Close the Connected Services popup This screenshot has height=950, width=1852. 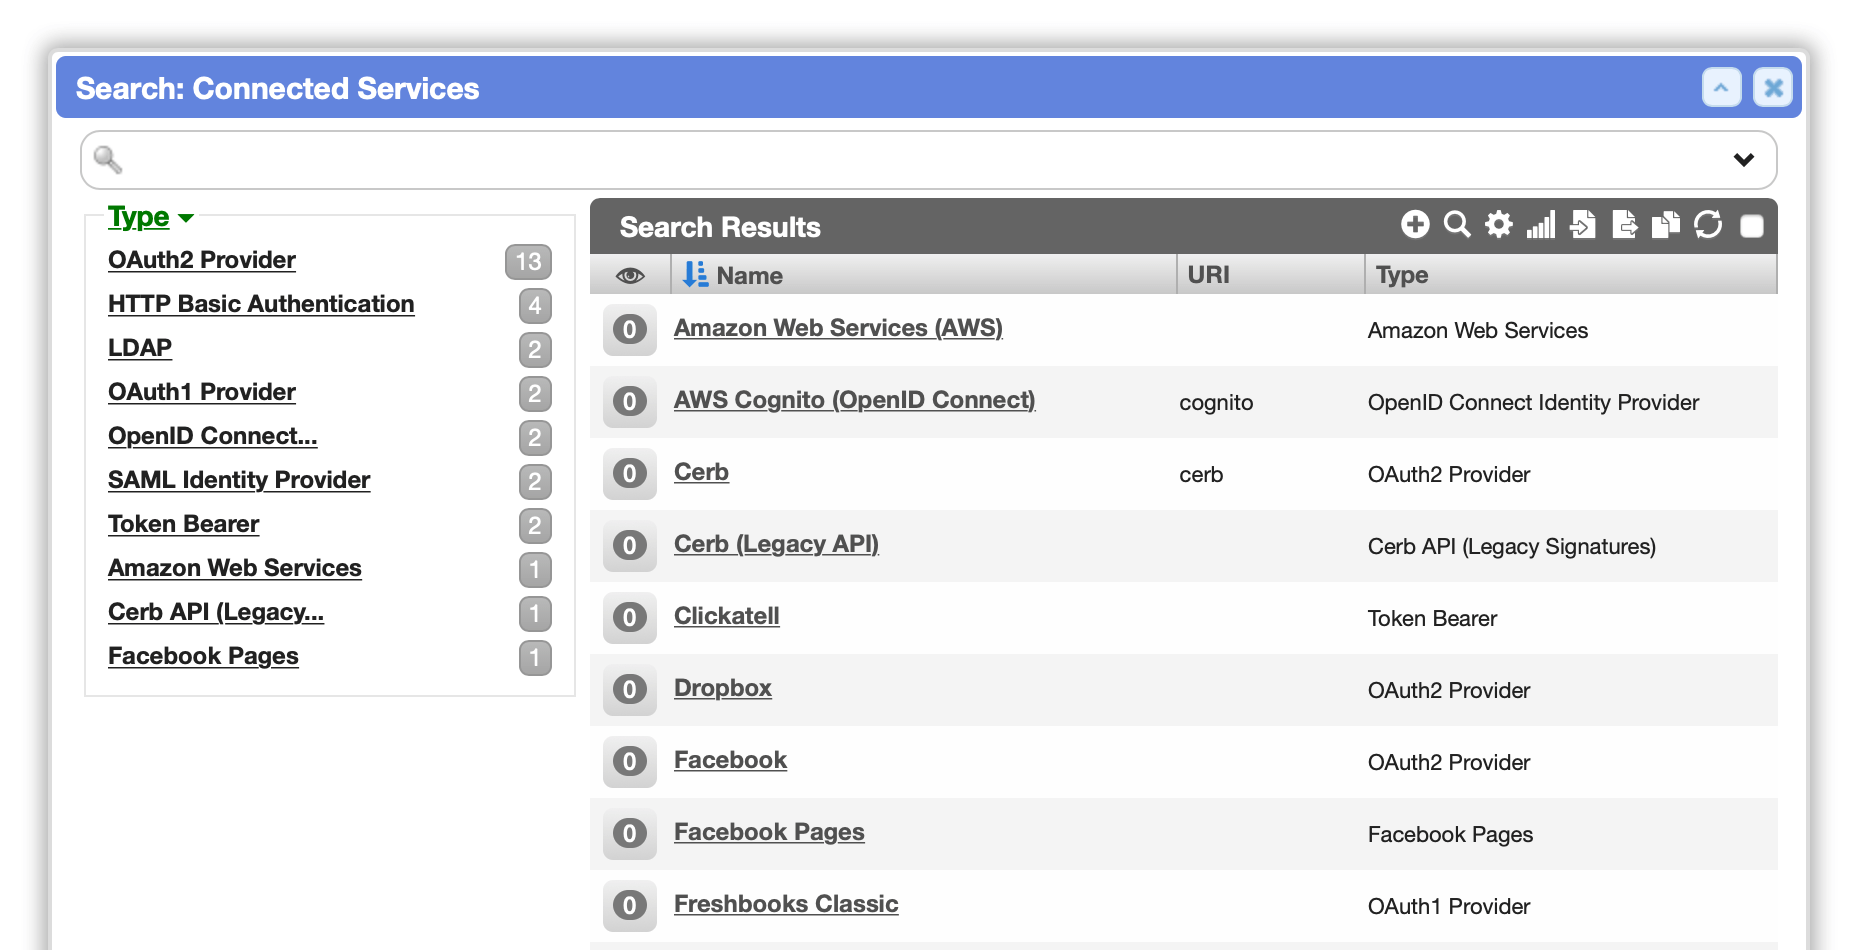tap(1773, 88)
